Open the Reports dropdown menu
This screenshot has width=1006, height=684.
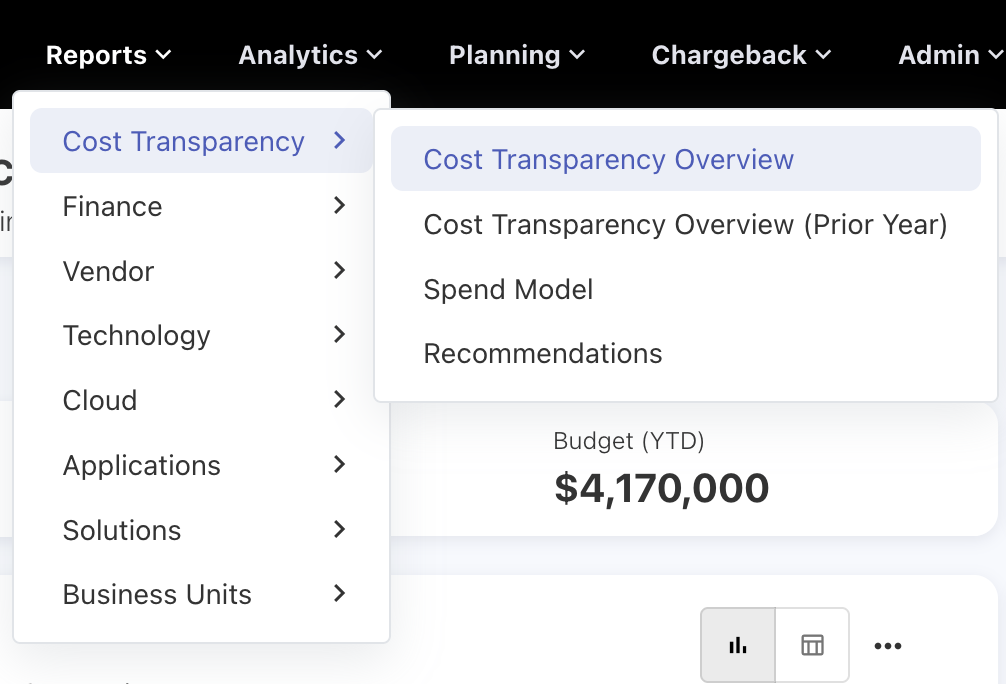pos(108,55)
